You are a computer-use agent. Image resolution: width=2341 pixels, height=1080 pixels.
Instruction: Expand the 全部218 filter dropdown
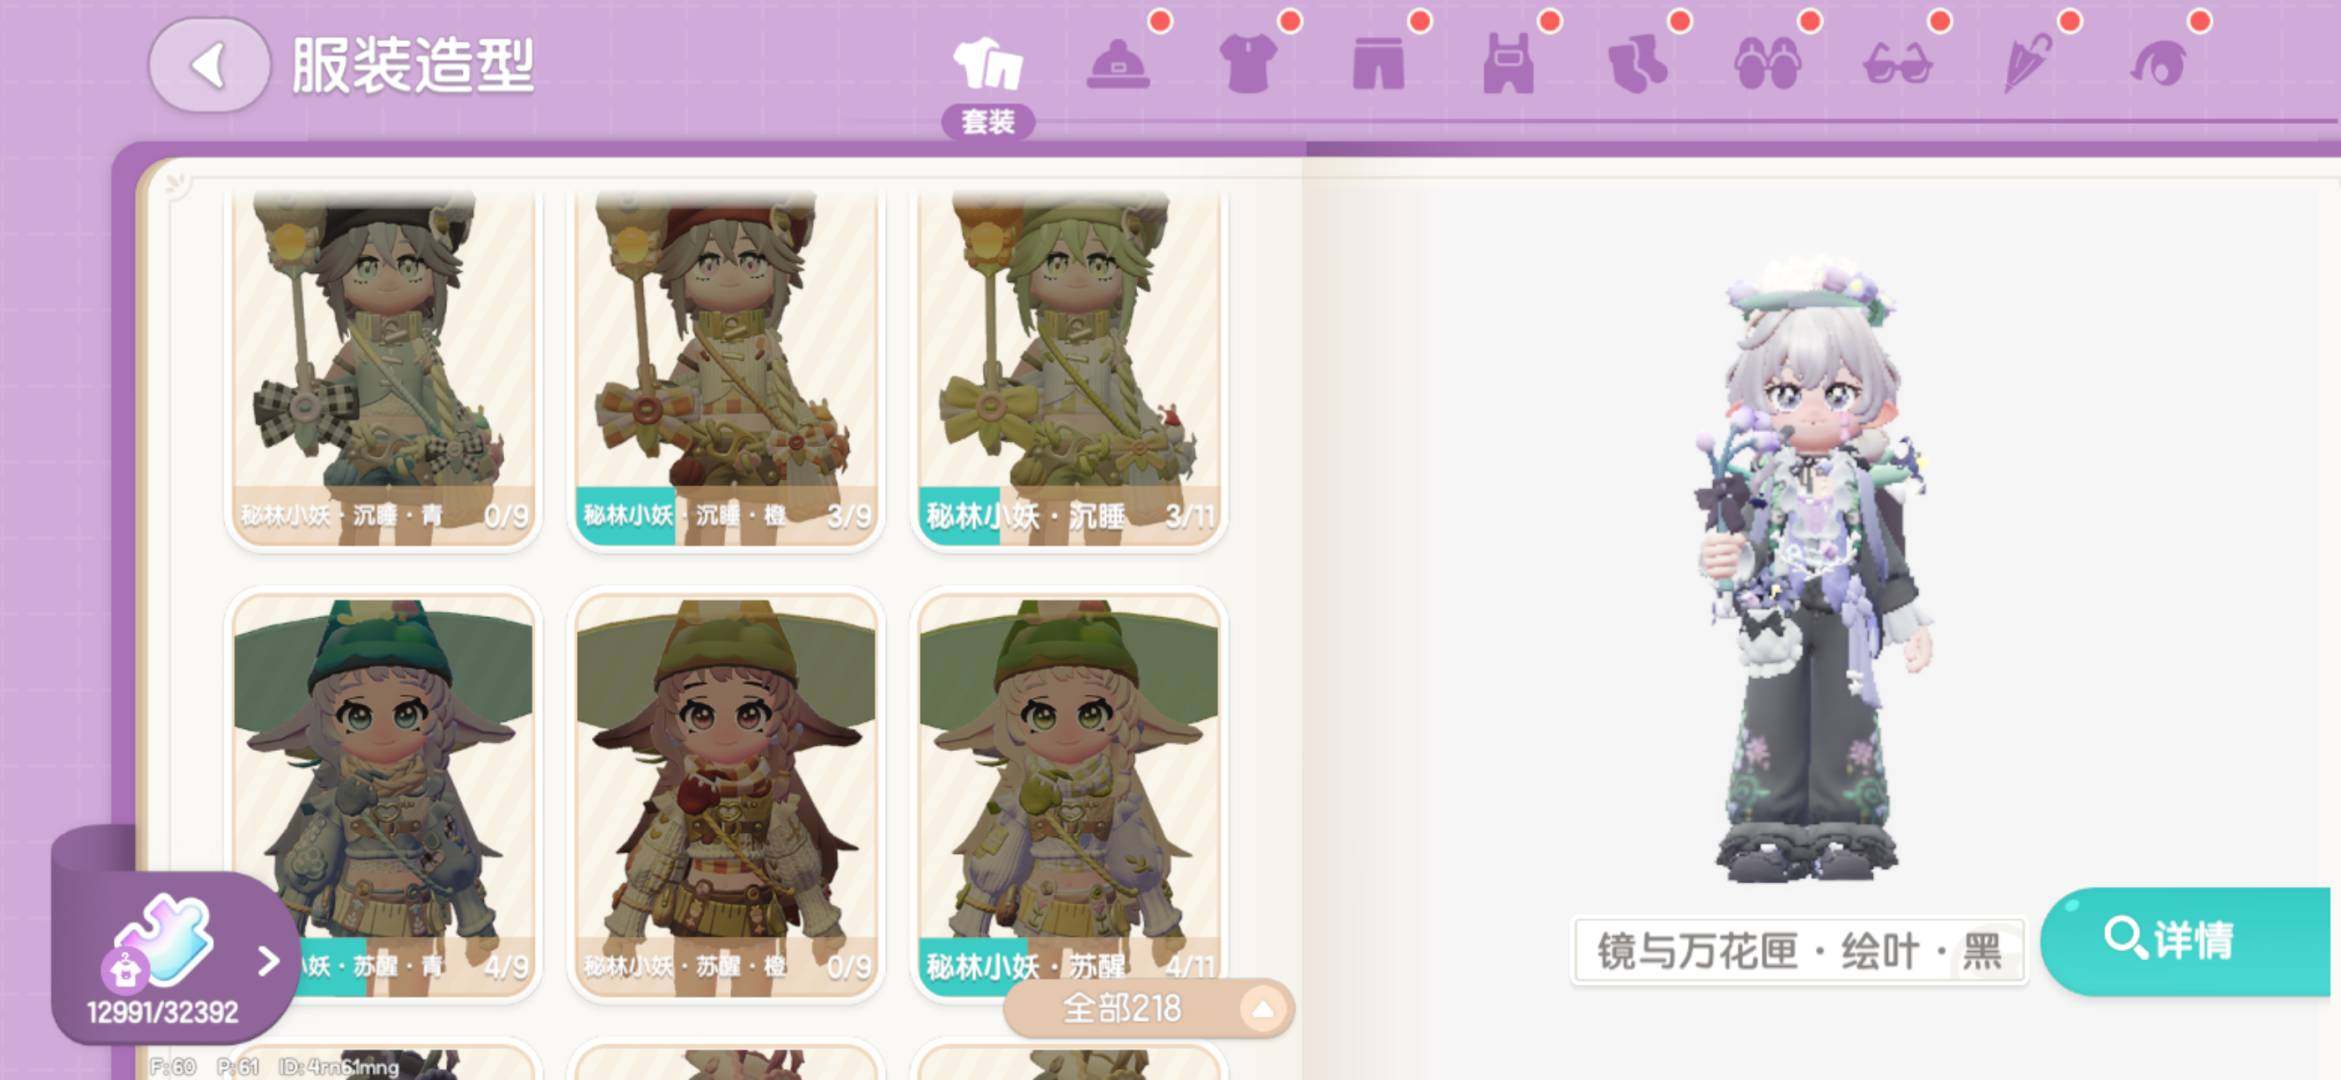click(1148, 1008)
